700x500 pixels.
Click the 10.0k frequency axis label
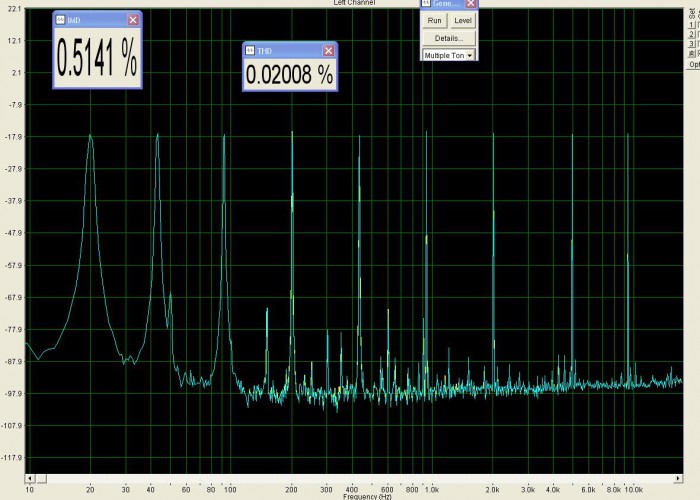[633, 490]
